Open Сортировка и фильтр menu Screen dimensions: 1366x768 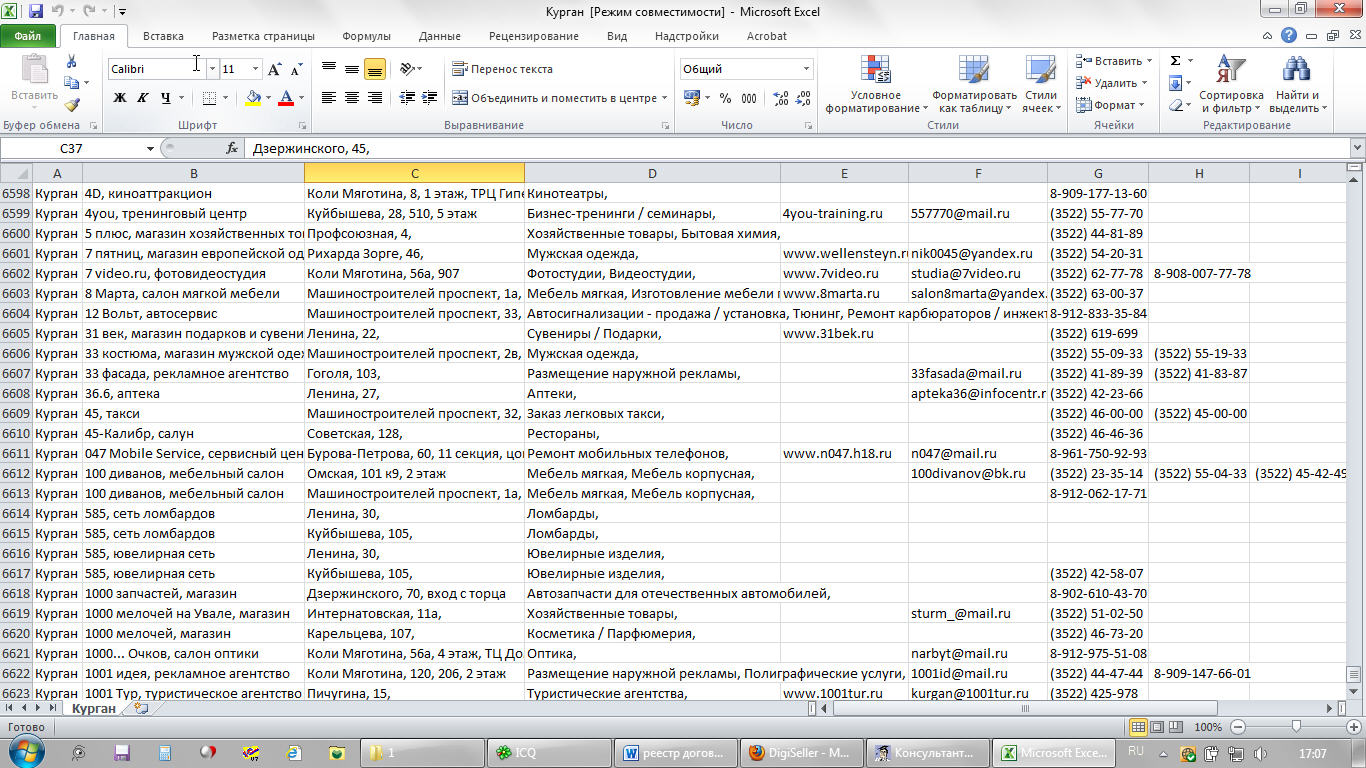[x=1231, y=84]
